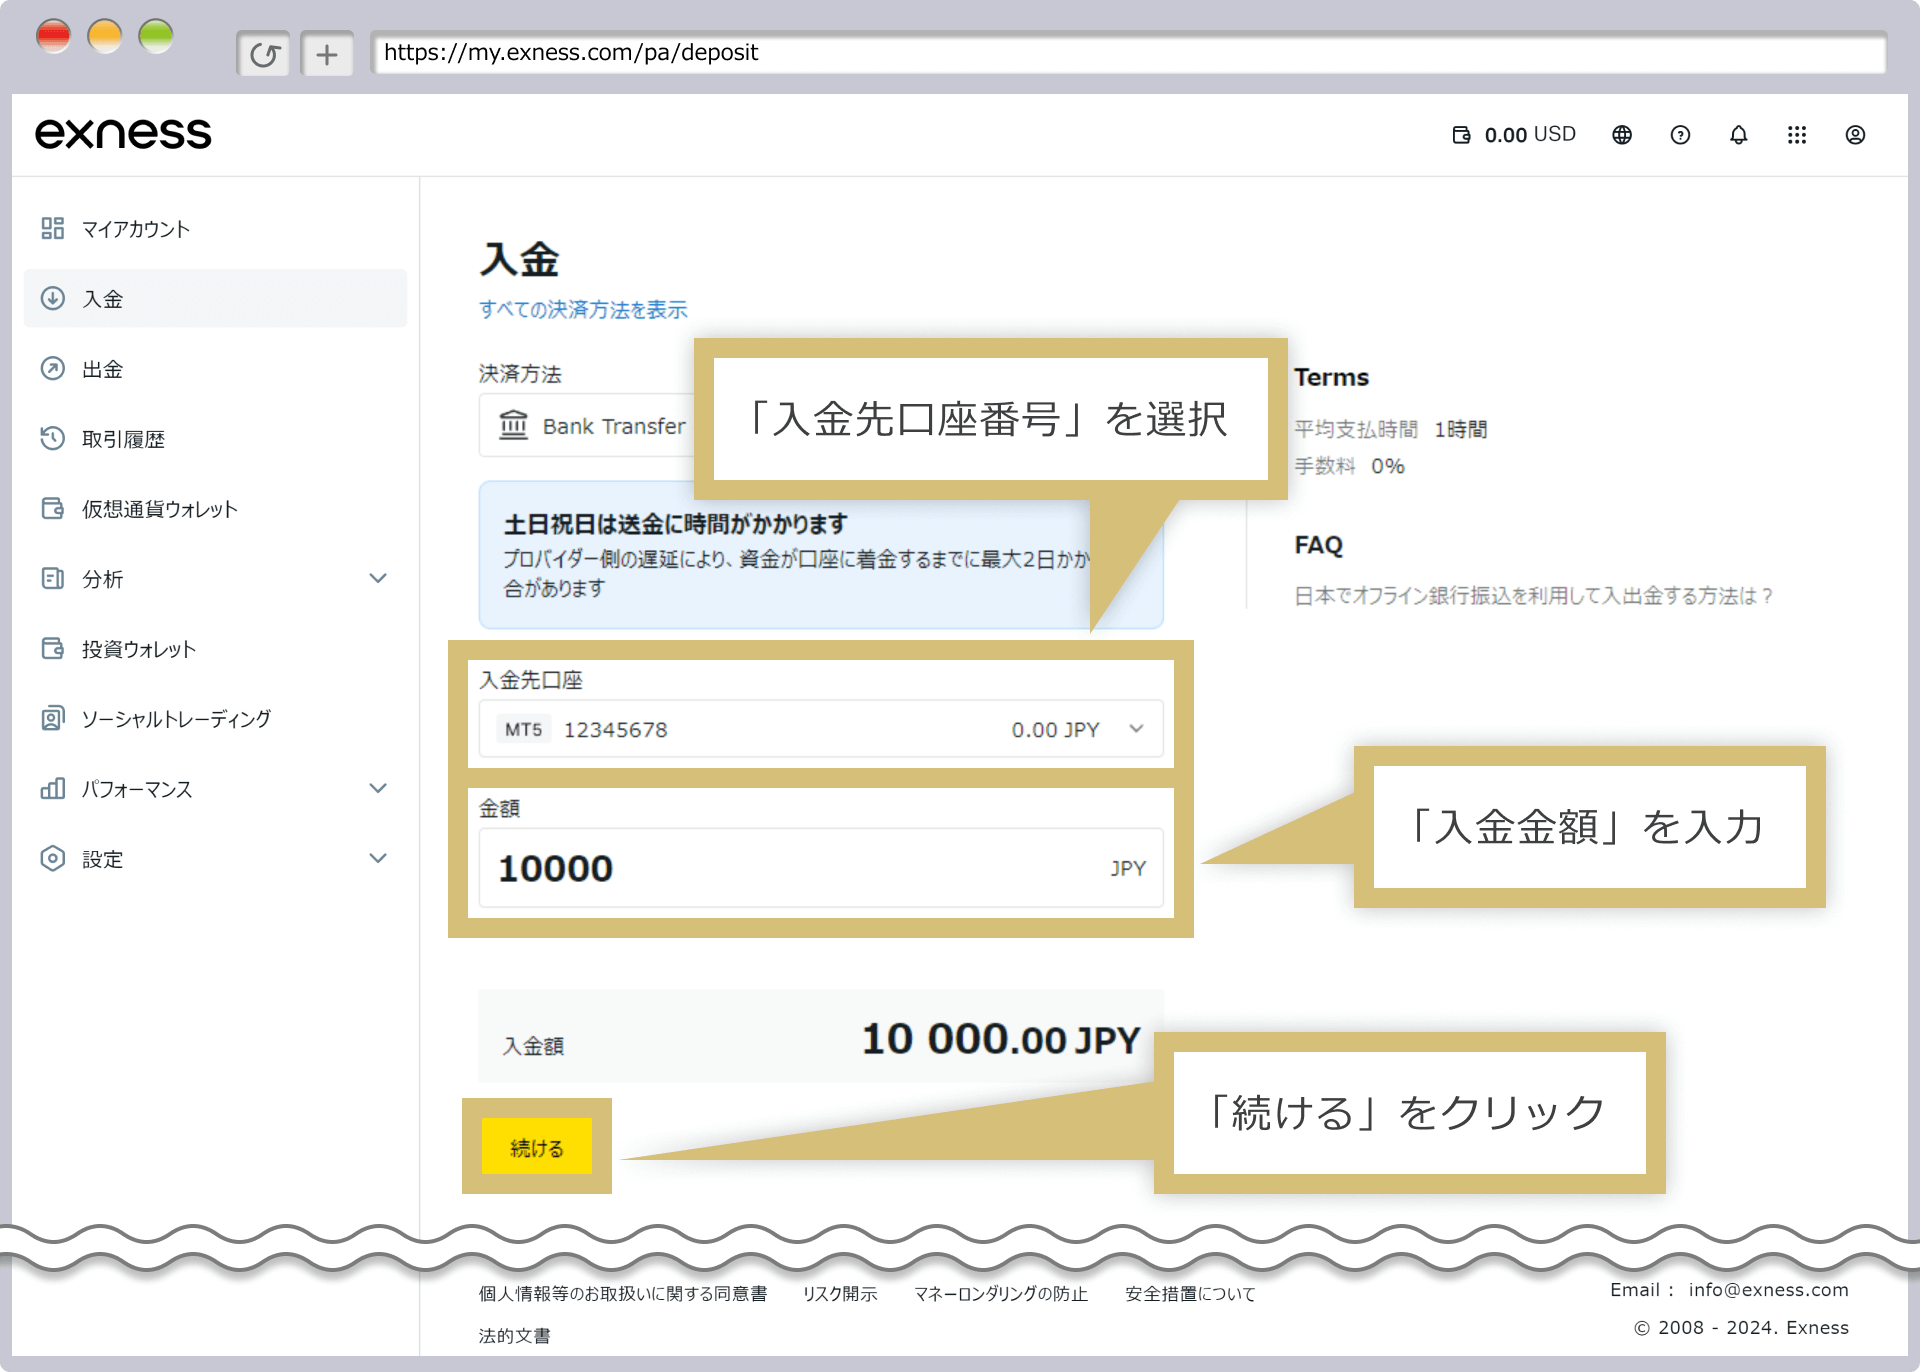Viewport: 1920px width, 1372px height.
Task: Open FAQ link about 日本でオフライン銀行振込
Action: tap(1533, 596)
